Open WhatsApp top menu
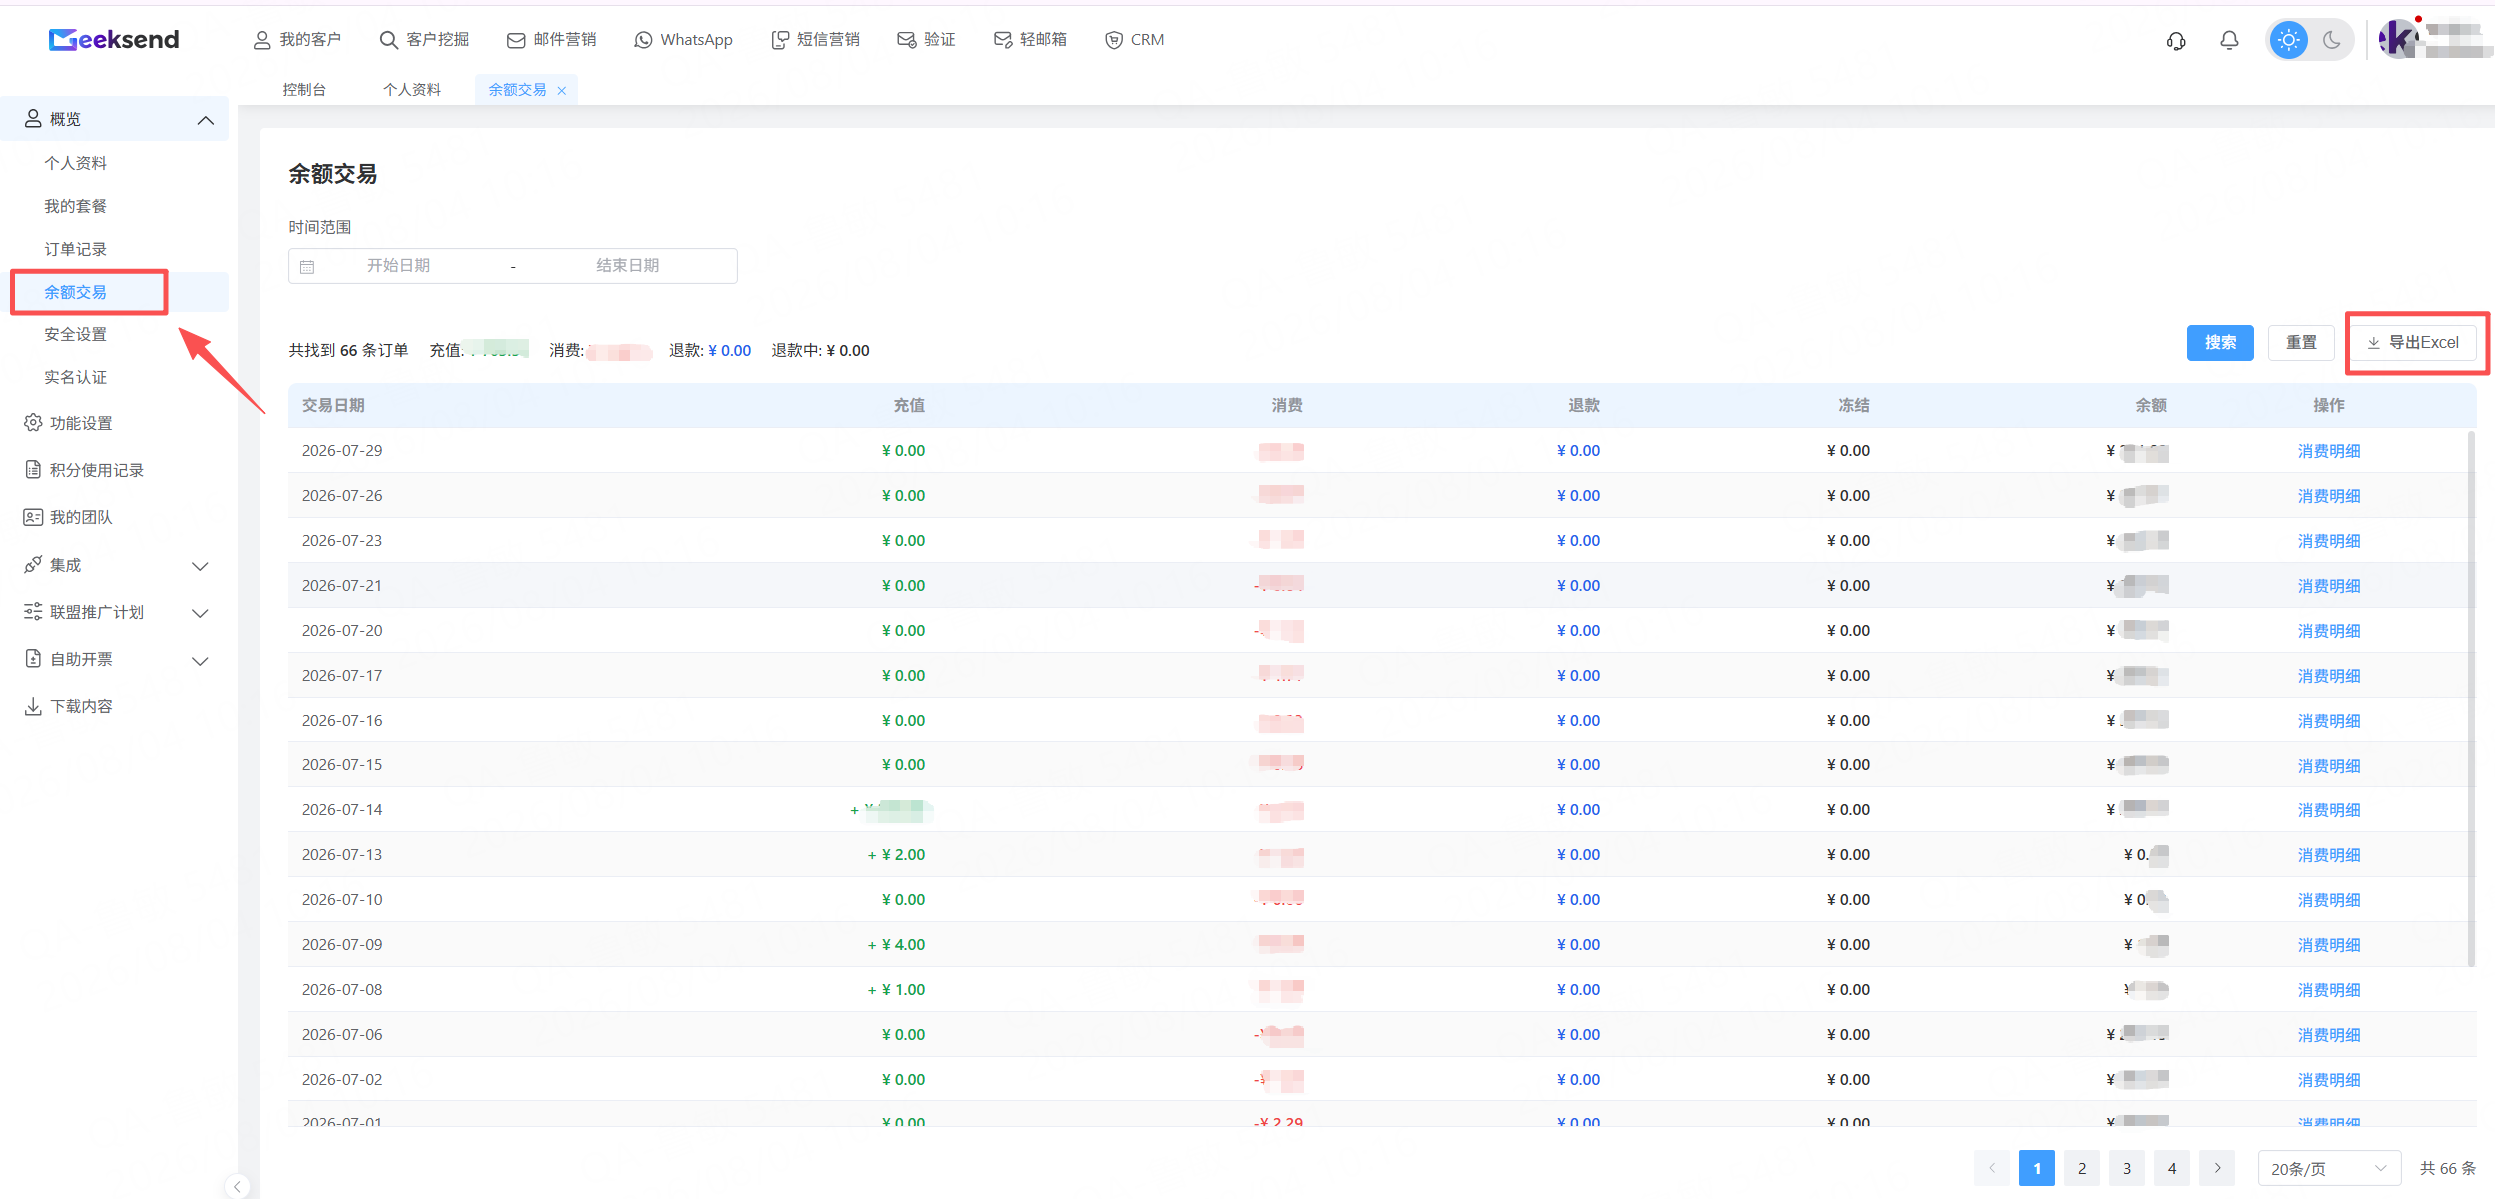 [x=683, y=40]
